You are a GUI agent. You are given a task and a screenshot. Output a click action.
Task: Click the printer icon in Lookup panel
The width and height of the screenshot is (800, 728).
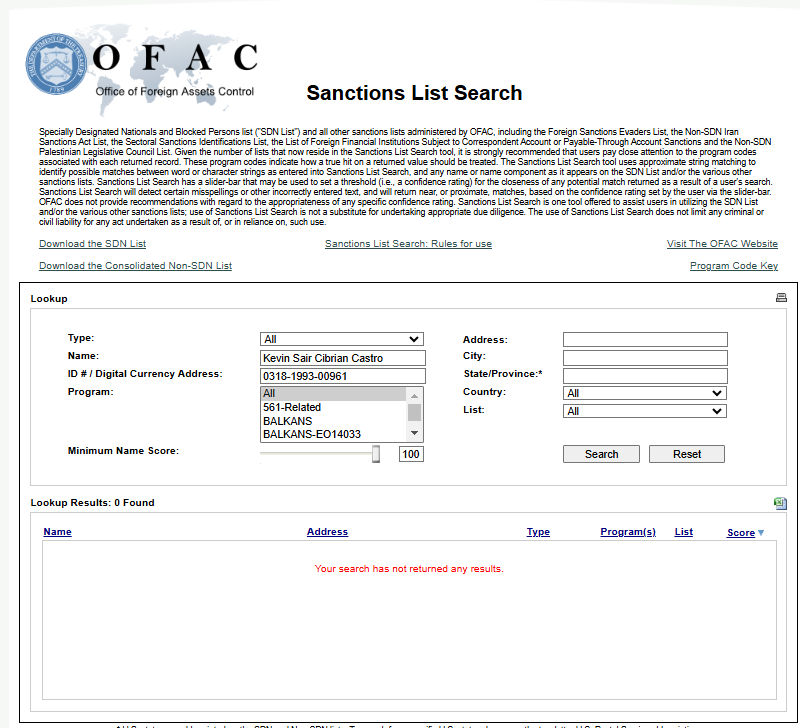click(781, 298)
